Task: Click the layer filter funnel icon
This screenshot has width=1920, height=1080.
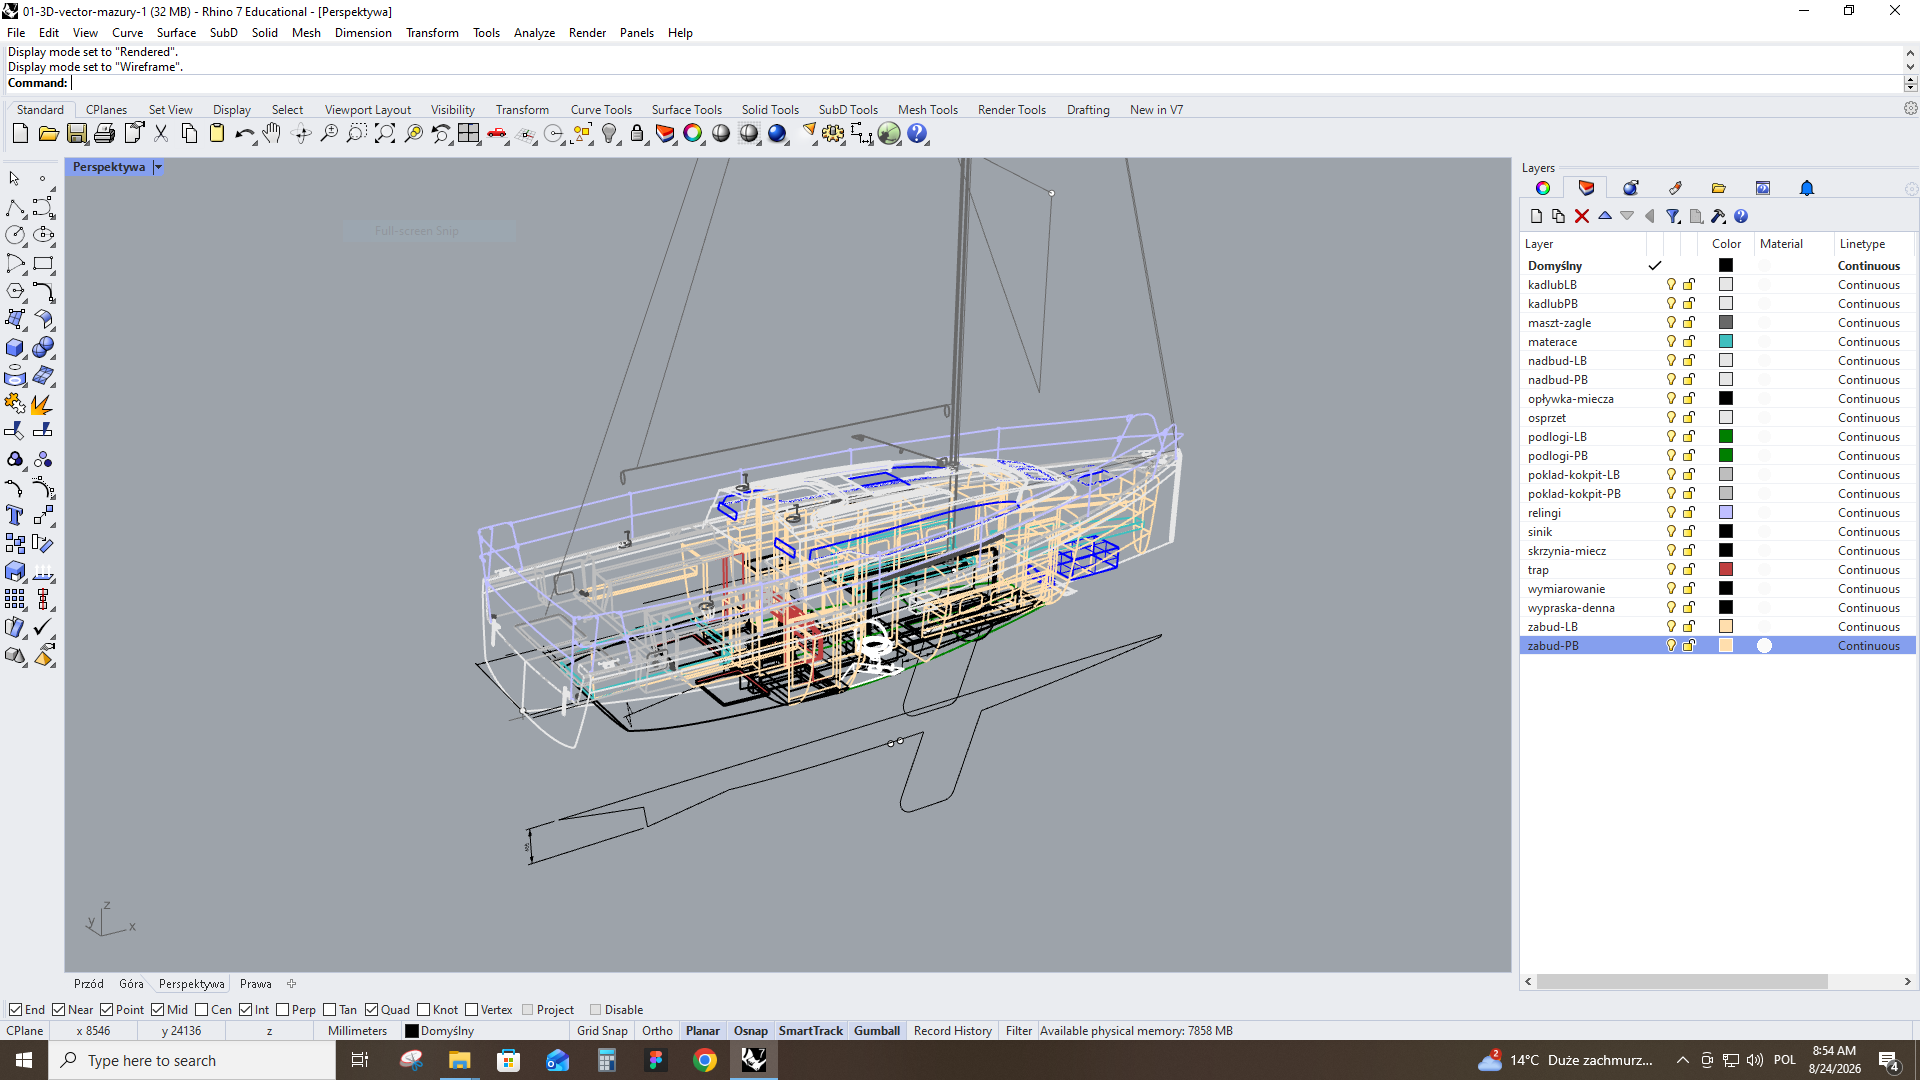Action: pos(1673,216)
